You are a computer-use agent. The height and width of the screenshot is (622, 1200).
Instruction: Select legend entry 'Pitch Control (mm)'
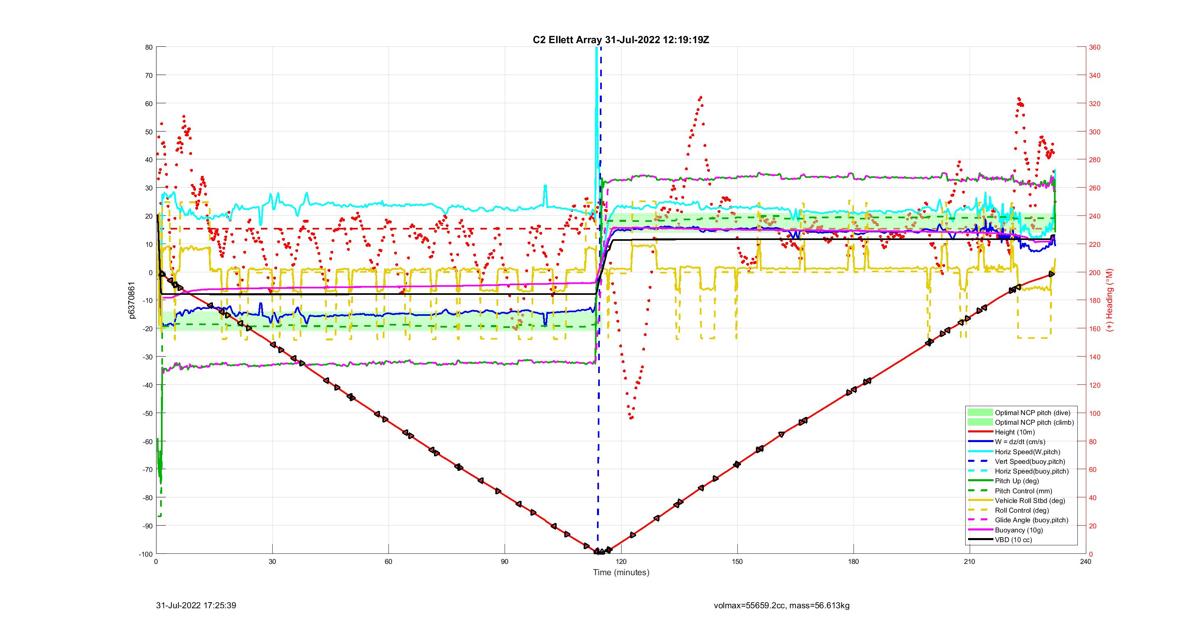click(1025, 491)
